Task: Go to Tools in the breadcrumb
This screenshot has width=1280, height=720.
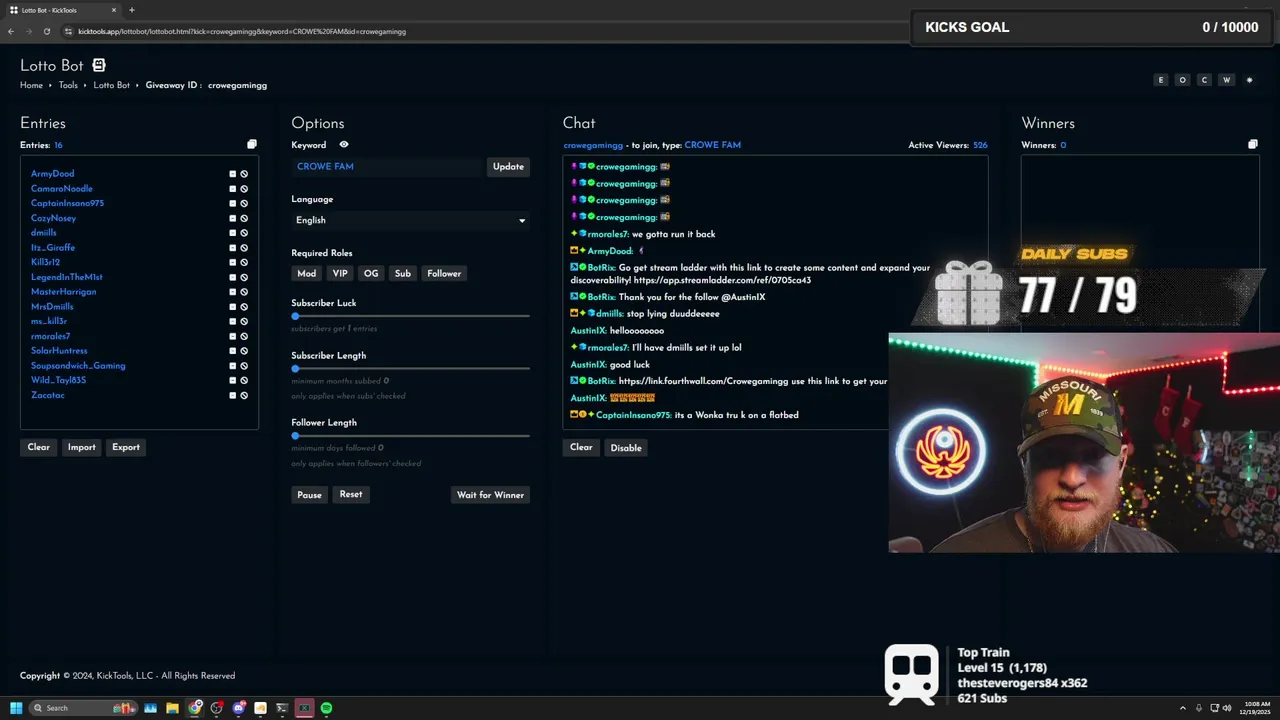Action: 68,85
